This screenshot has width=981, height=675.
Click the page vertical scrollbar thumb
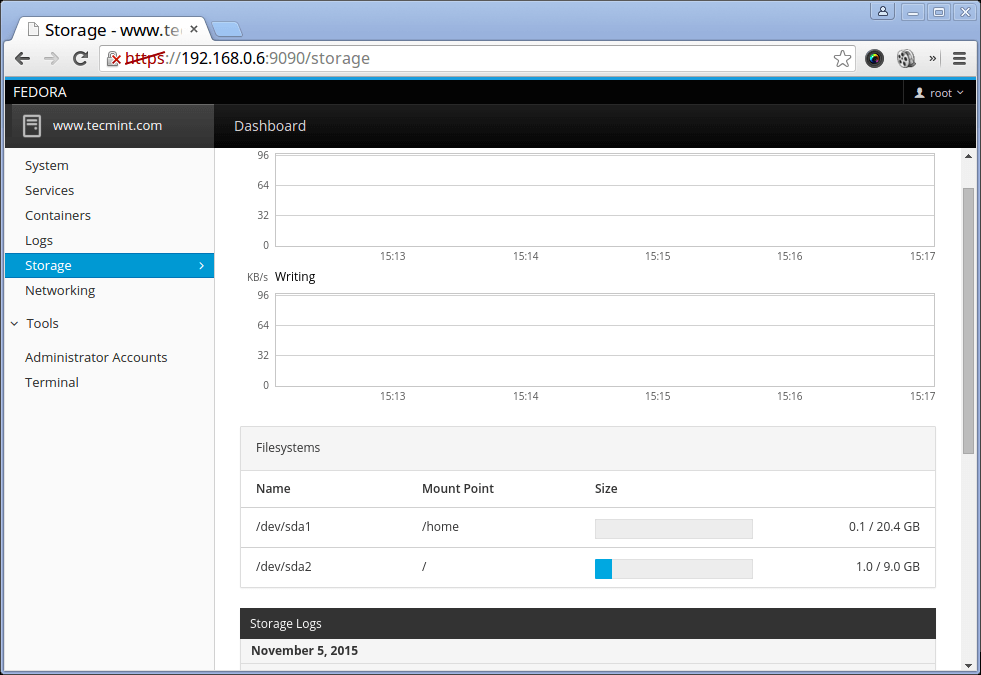coord(968,320)
